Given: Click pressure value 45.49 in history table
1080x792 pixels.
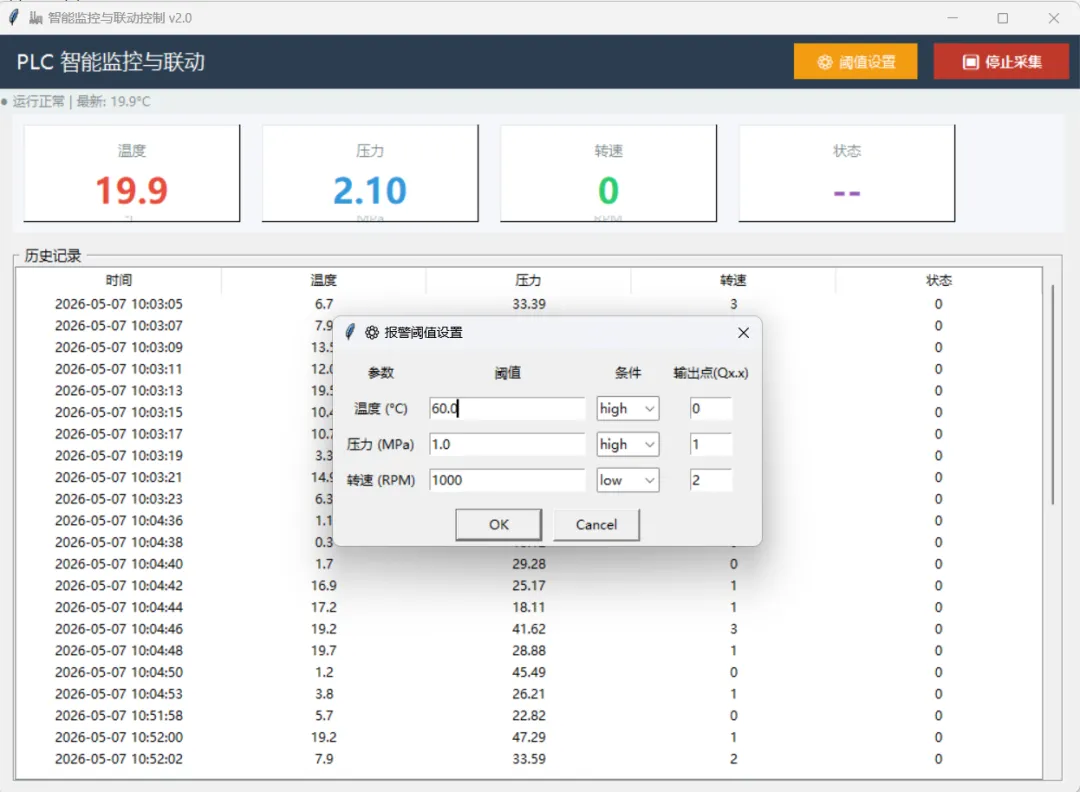Looking at the screenshot, I should click(528, 672).
